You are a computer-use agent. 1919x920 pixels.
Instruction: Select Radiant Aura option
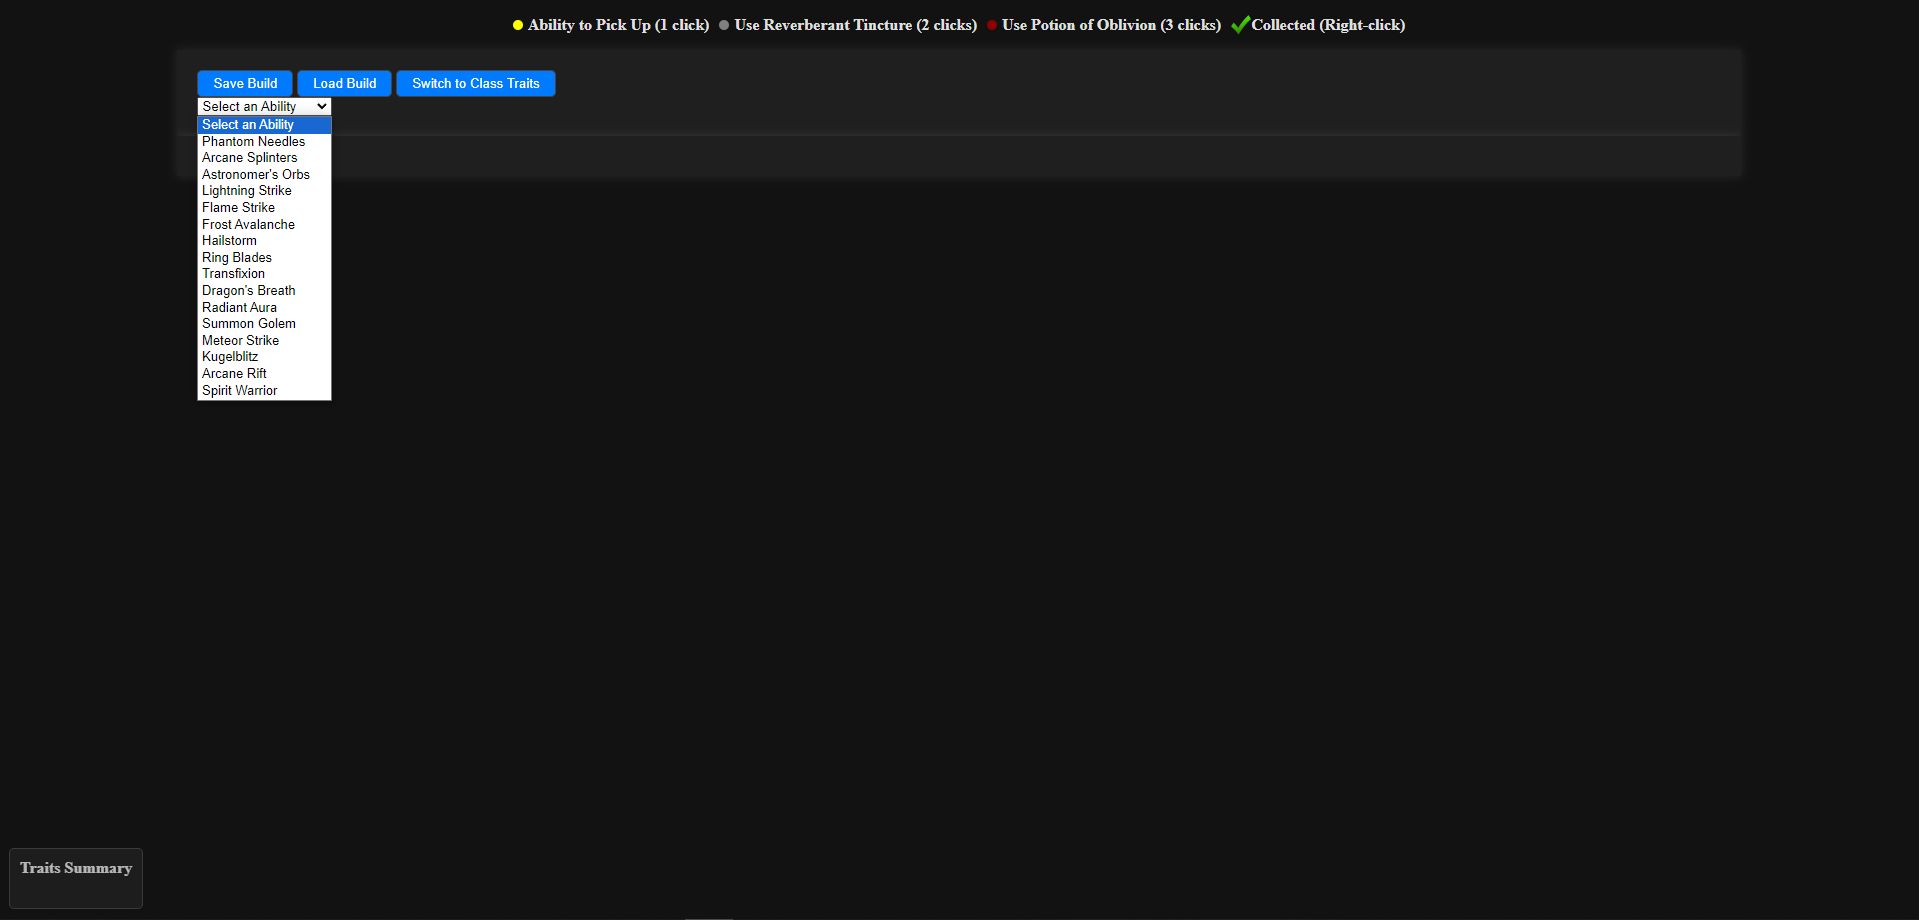[264, 308]
